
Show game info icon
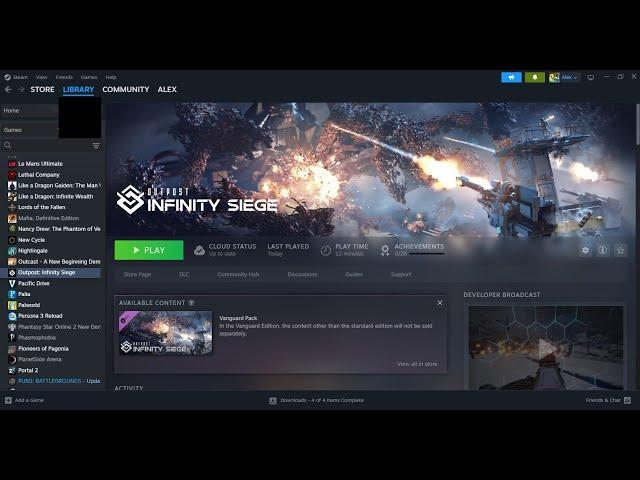point(602,250)
